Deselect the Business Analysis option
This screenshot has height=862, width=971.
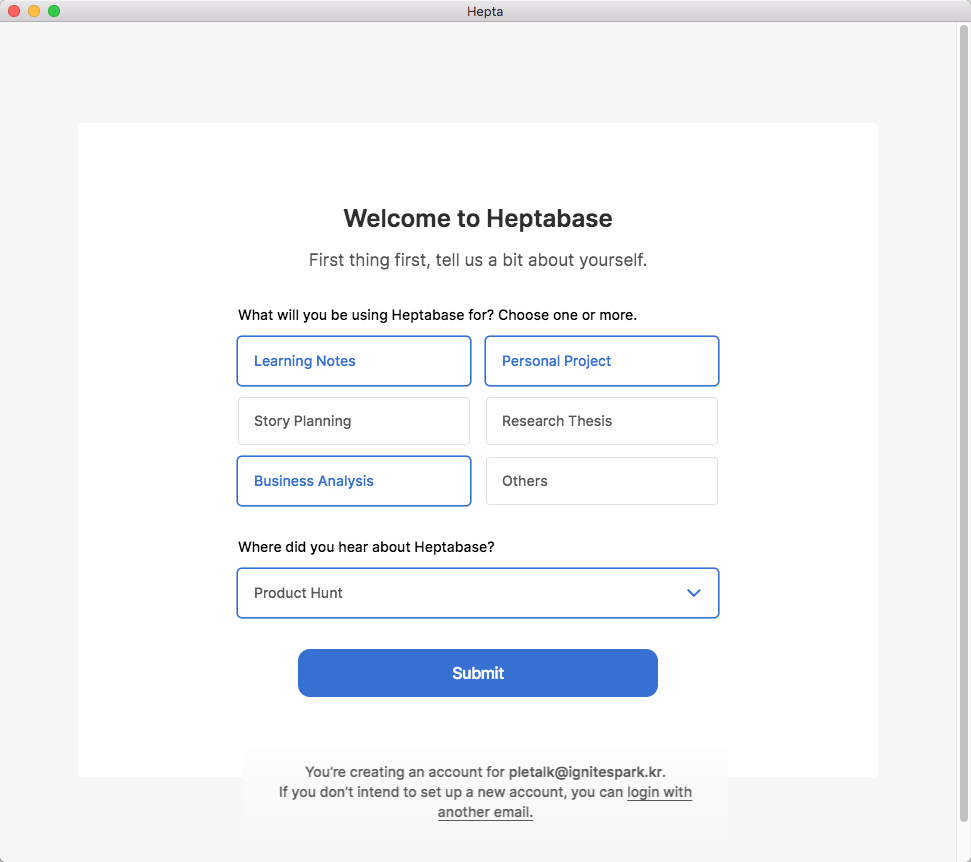pos(354,481)
